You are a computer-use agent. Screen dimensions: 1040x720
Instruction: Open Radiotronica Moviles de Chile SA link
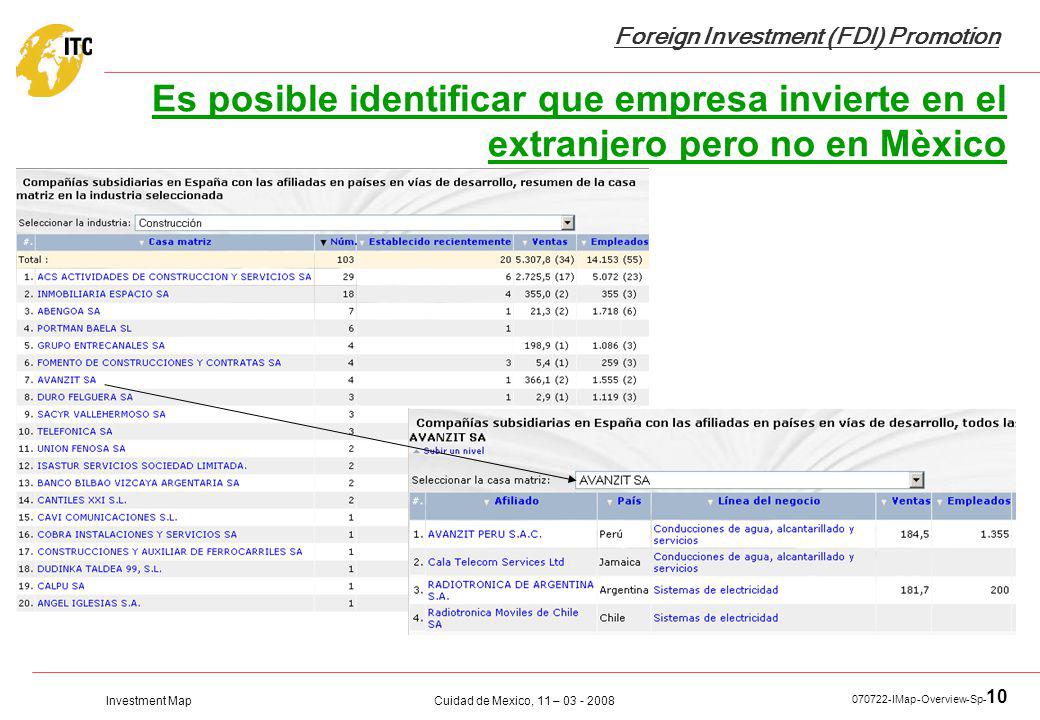coord(503,619)
